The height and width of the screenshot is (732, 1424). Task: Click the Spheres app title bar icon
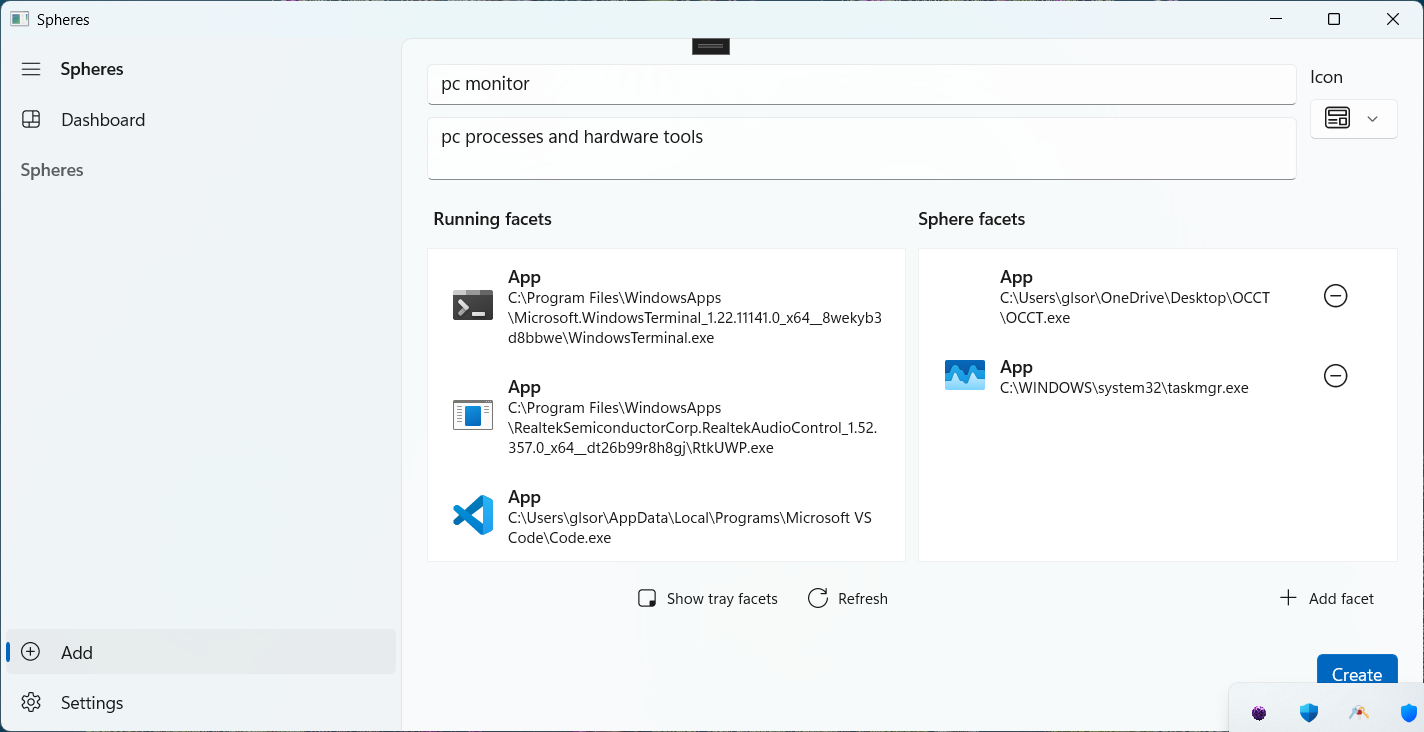tap(19, 19)
